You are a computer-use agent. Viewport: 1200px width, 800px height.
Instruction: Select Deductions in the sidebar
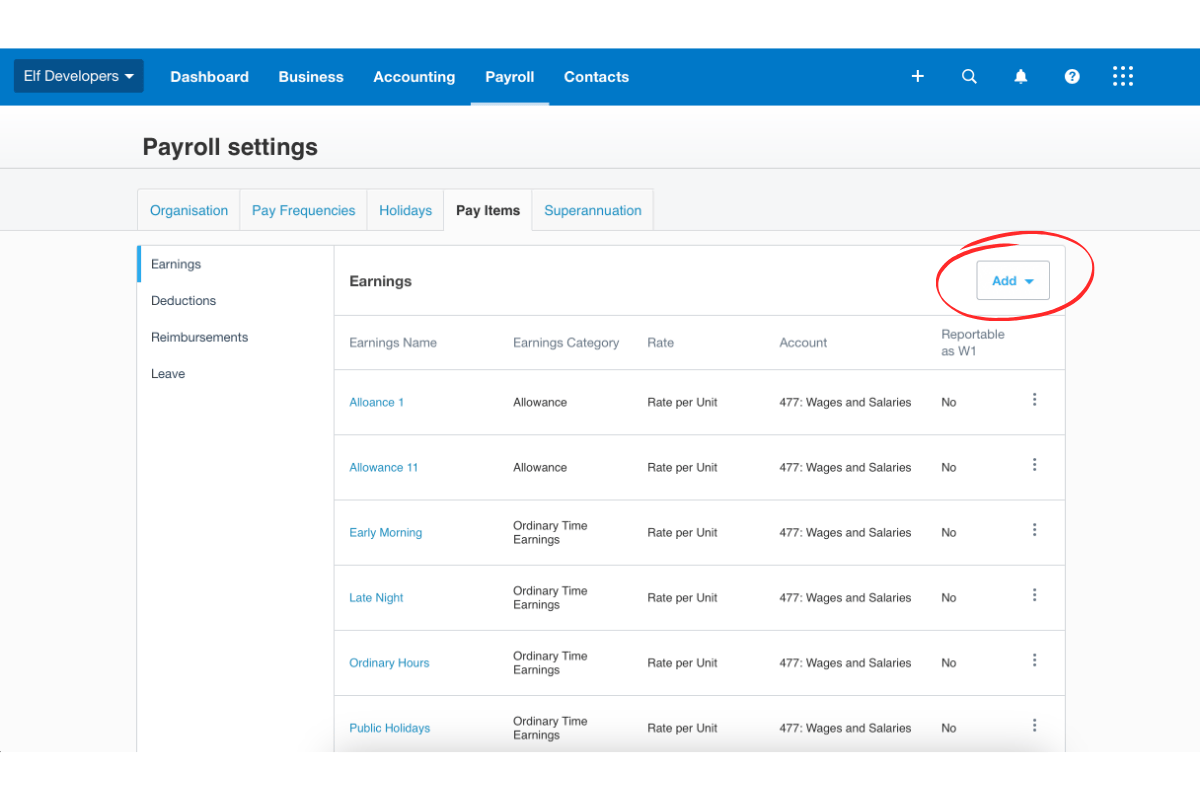[183, 300]
